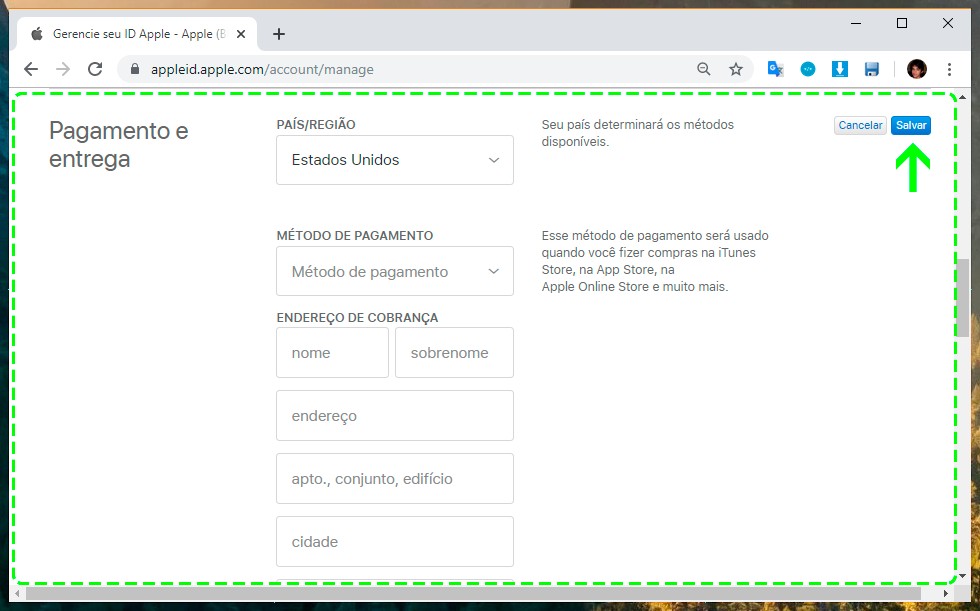This screenshot has width=980, height=611.
Task: Go back with the browser back arrow
Action: tap(31, 69)
